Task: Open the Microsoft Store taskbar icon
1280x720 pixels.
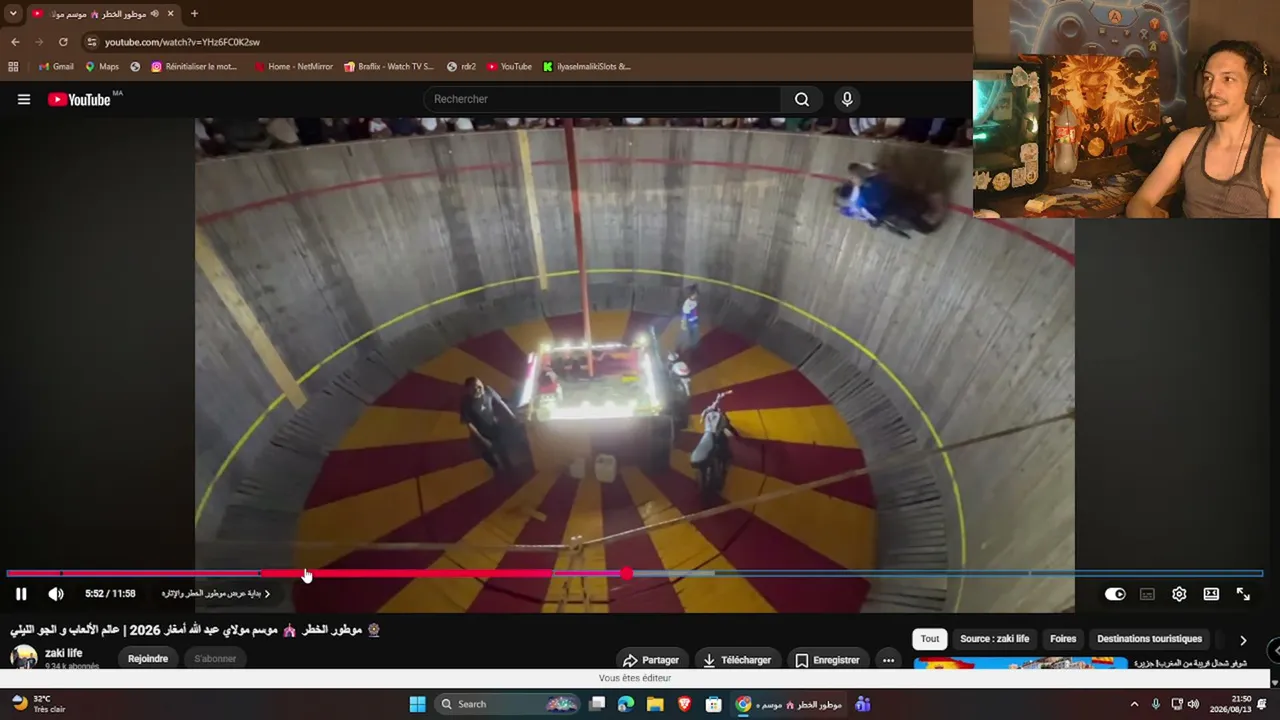Action: pyautogui.click(x=714, y=704)
